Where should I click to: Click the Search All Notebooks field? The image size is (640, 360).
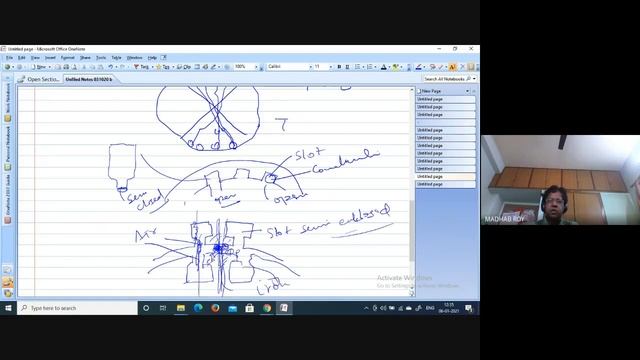(445, 79)
